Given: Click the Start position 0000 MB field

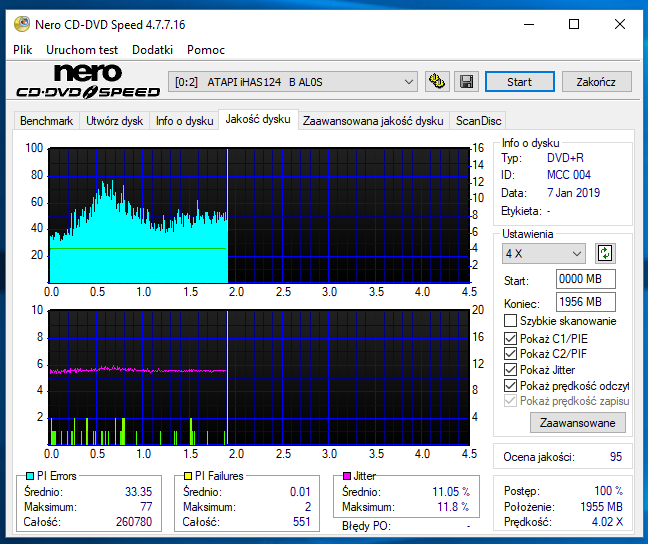Looking at the screenshot, I should (x=586, y=279).
